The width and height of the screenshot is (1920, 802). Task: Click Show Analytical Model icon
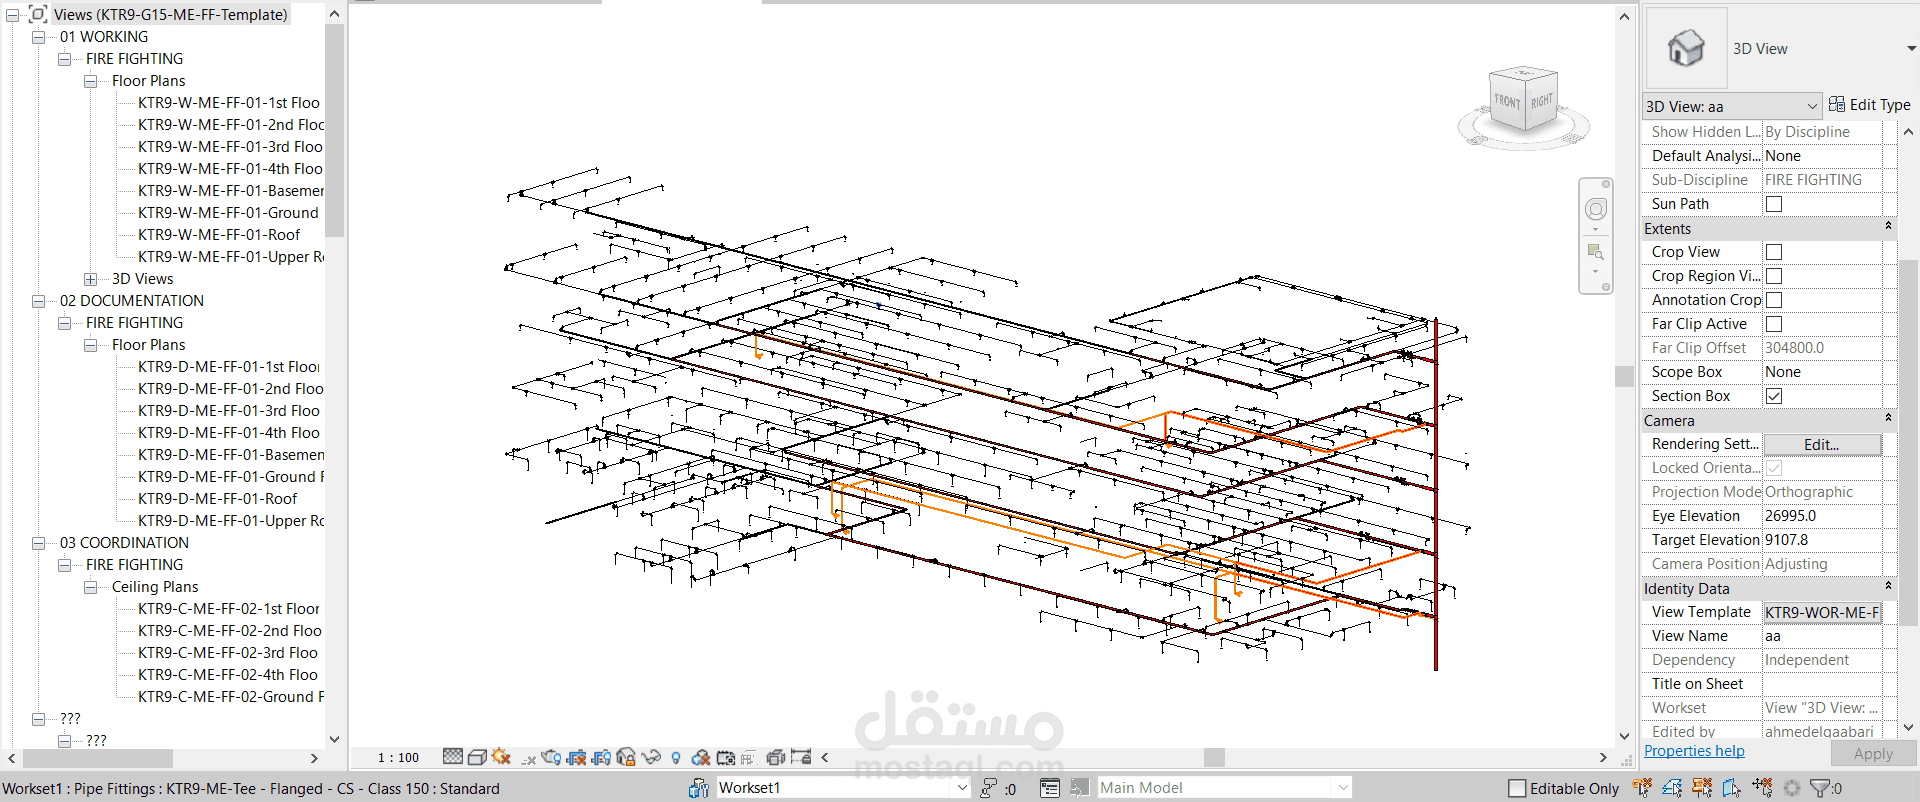[x=748, y=758]
